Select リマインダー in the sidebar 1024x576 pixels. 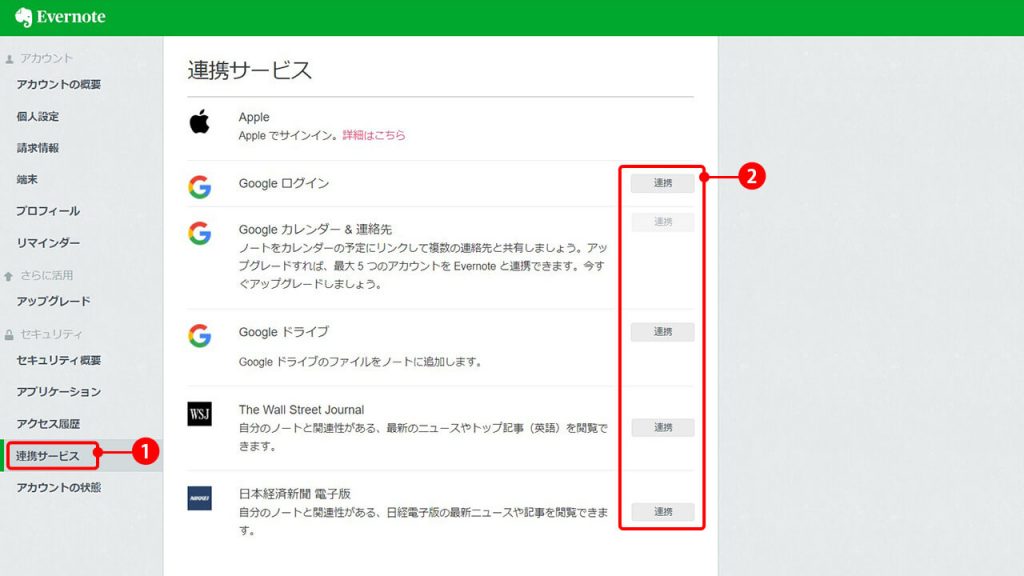[48, 242]
